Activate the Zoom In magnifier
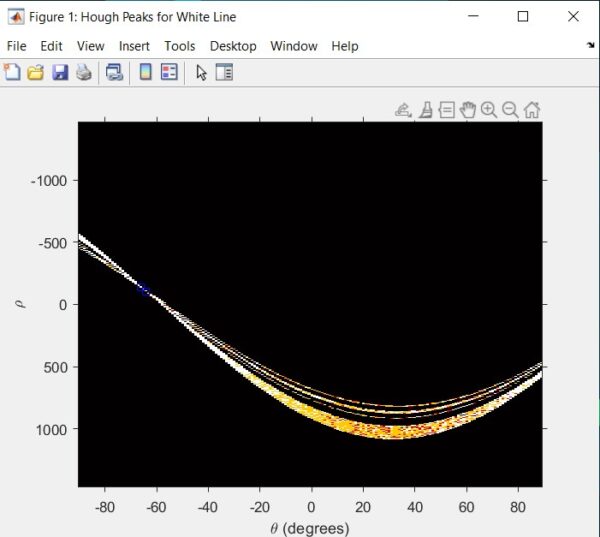This screenshot has height=537, width=600. click(x=489, y=110)
